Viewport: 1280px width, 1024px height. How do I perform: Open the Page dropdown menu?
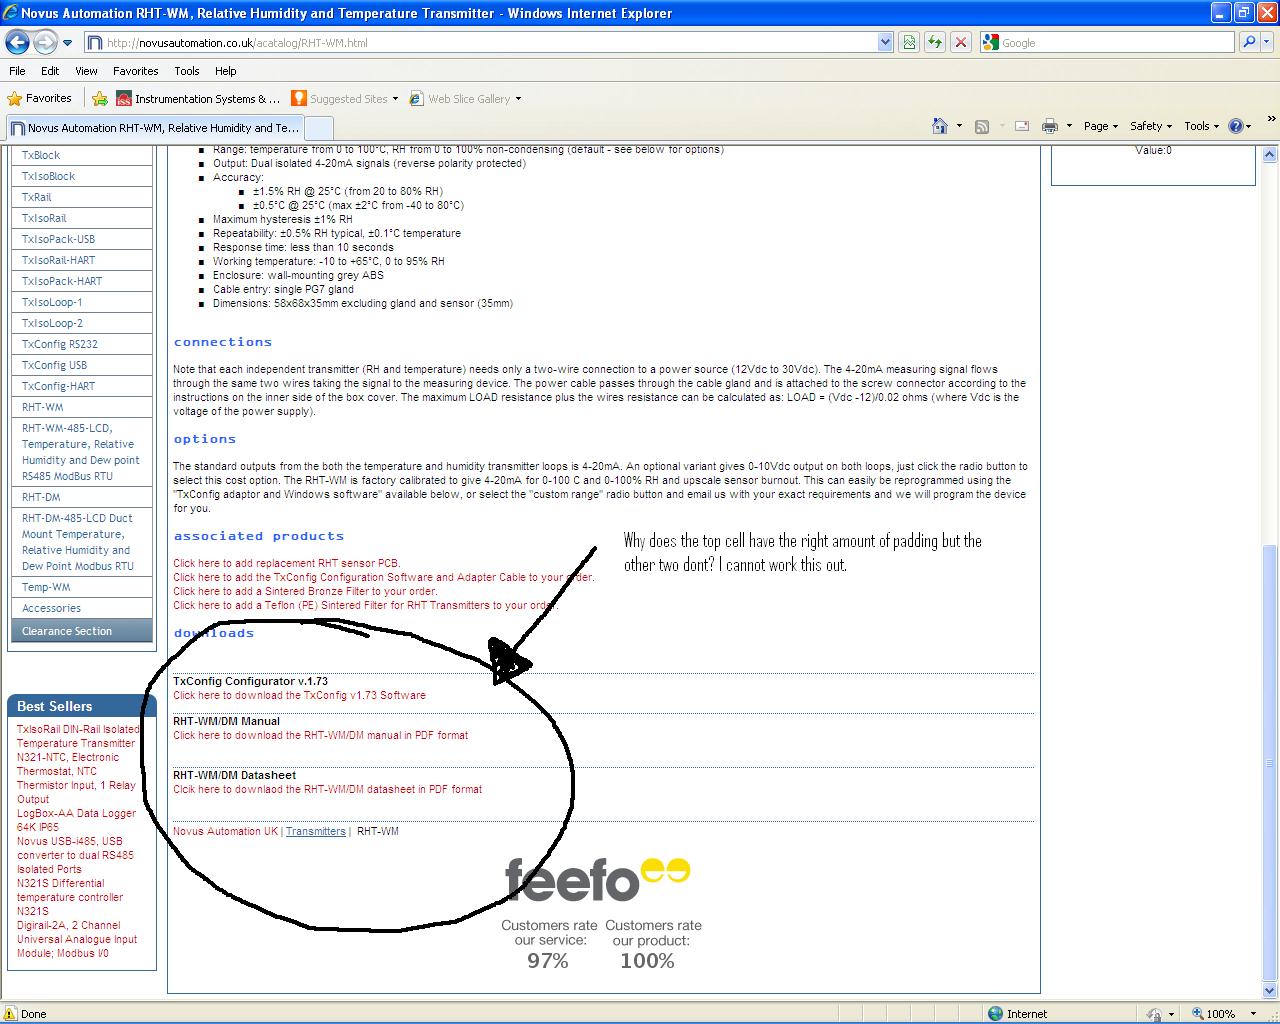point(1100,126)
